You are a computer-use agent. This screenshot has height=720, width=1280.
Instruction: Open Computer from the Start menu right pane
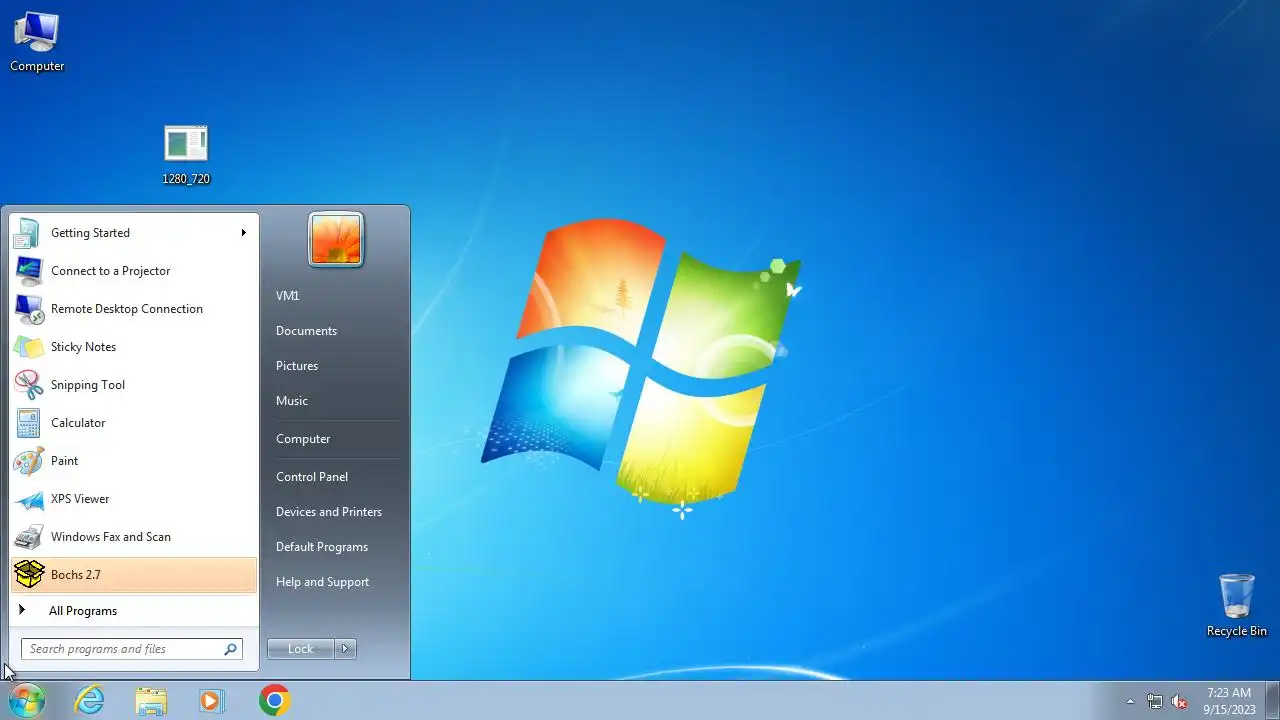click(303, 439)
